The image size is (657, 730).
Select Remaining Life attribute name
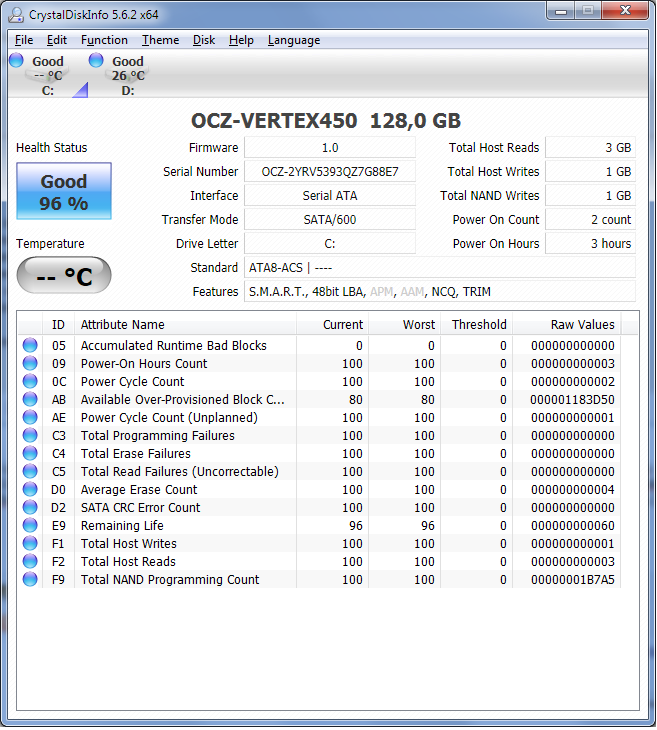(x=122, y=526)
